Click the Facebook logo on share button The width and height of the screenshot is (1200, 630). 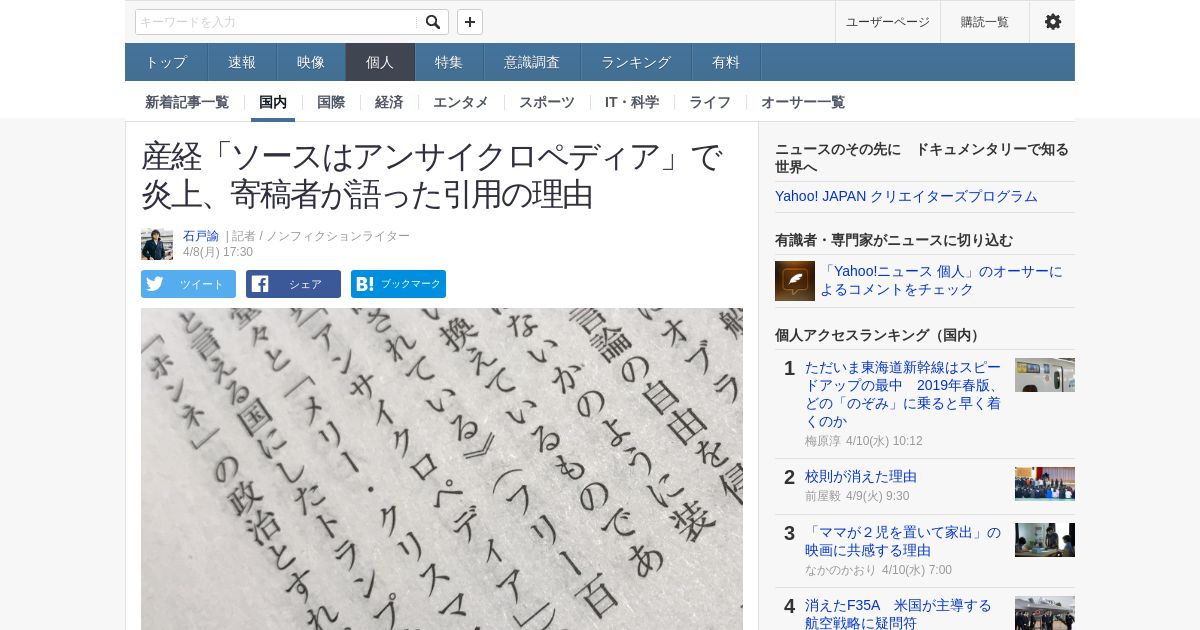(x=260, y=284)
